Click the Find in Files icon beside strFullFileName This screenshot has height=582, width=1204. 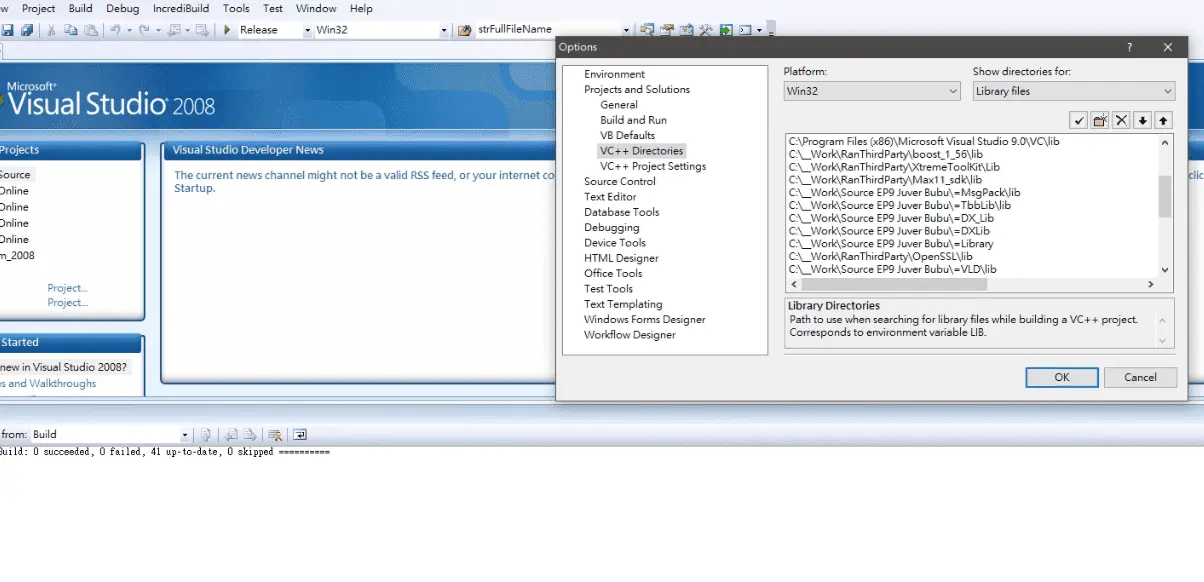pyautogui.click(x=464, y=30)
